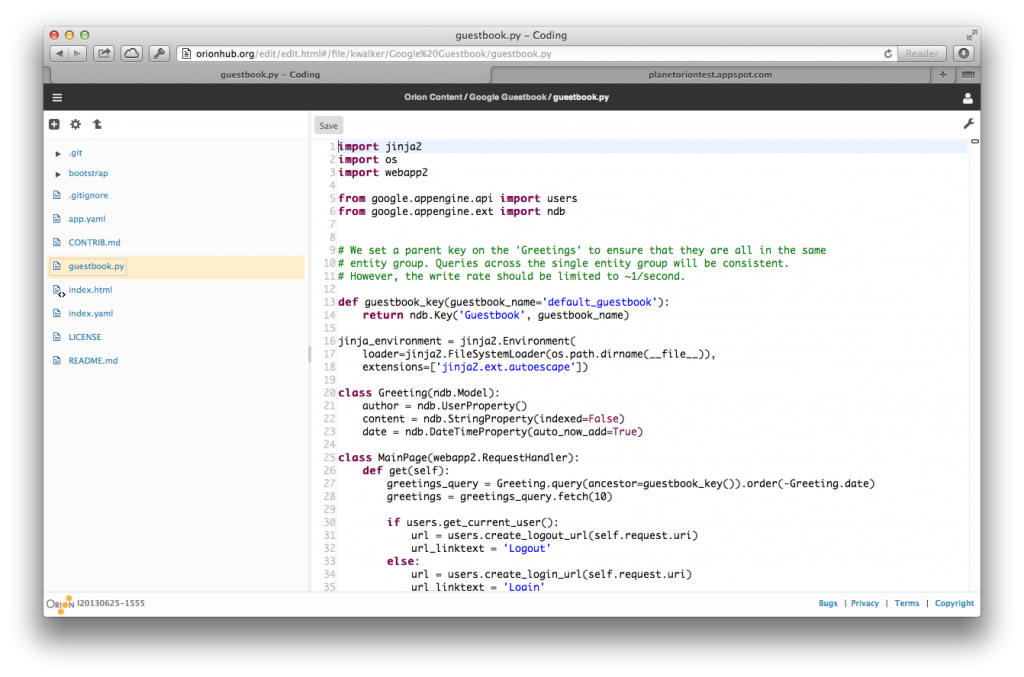Click the go up arrow icon

tap(97, 125)
